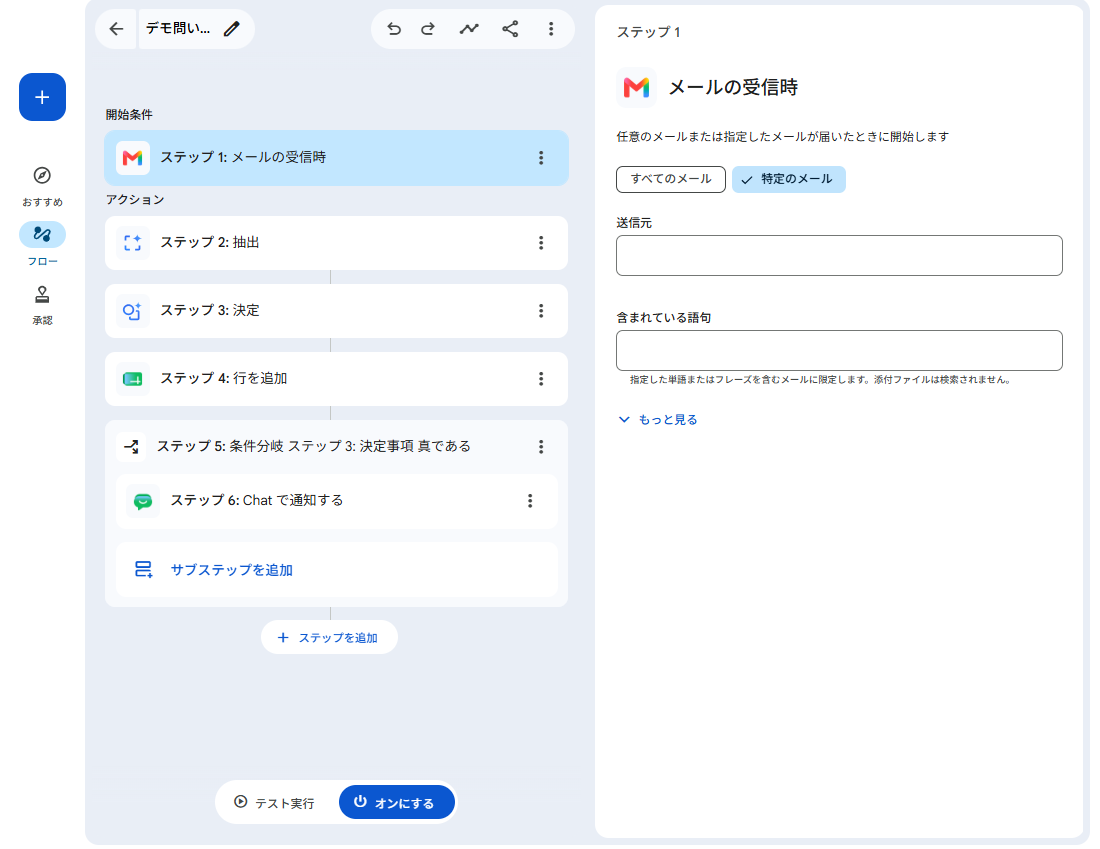This screenshot has height=849, width=1100.
Task: Open 承認 stamp icon
Action: click(x=42, y=295)
